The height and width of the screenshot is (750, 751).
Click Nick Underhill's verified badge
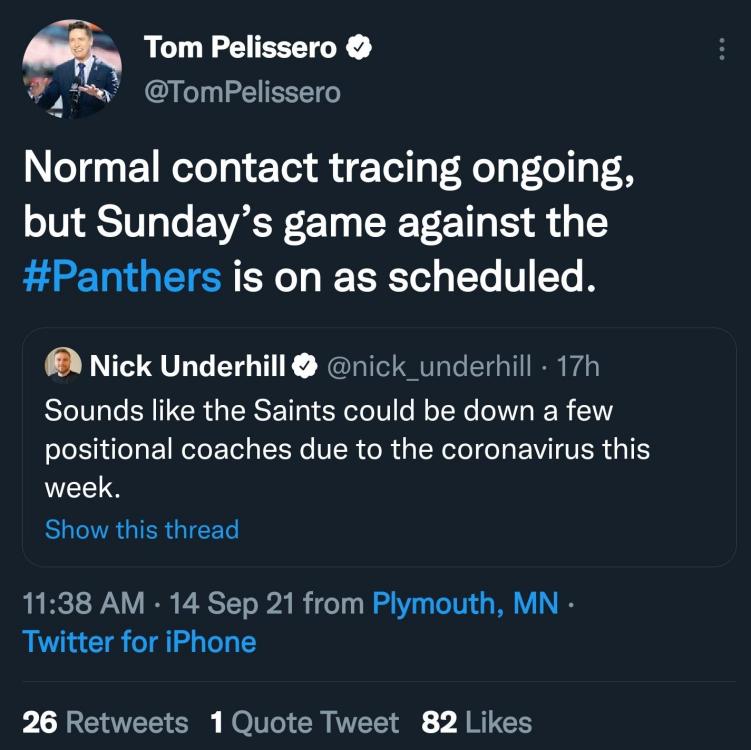(303, 367)
